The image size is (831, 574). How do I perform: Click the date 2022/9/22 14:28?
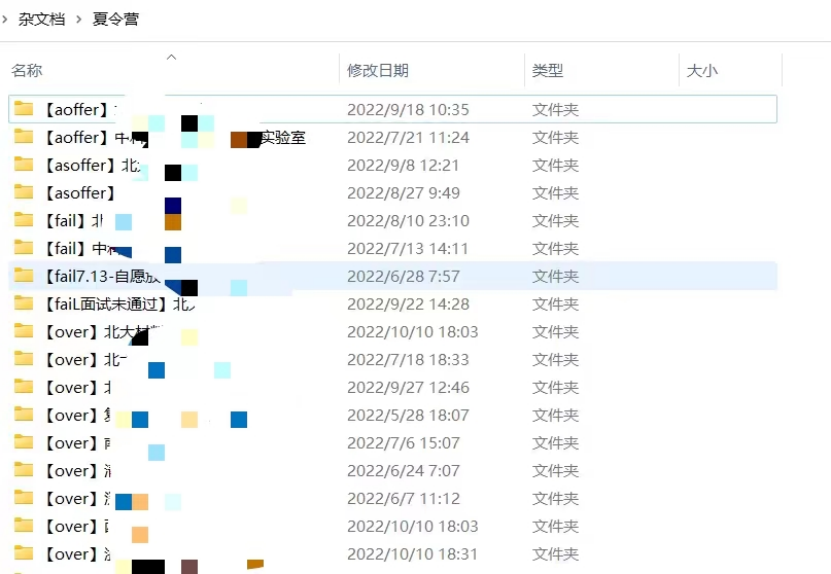coord(408,304)
